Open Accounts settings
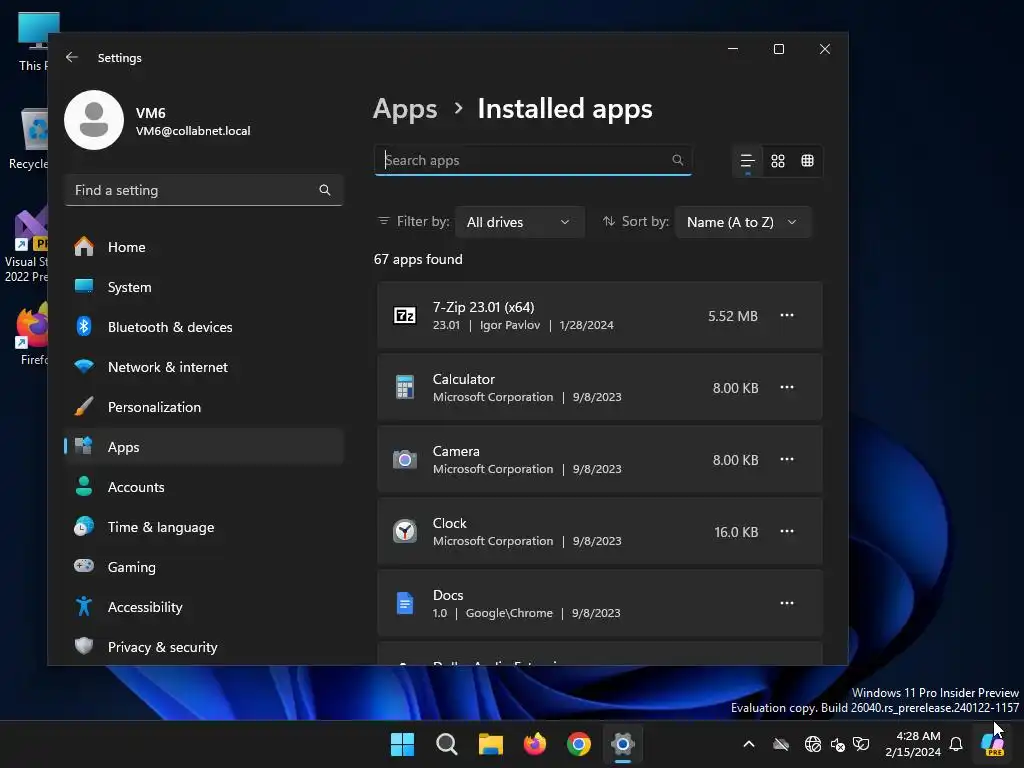 point(204,487)
